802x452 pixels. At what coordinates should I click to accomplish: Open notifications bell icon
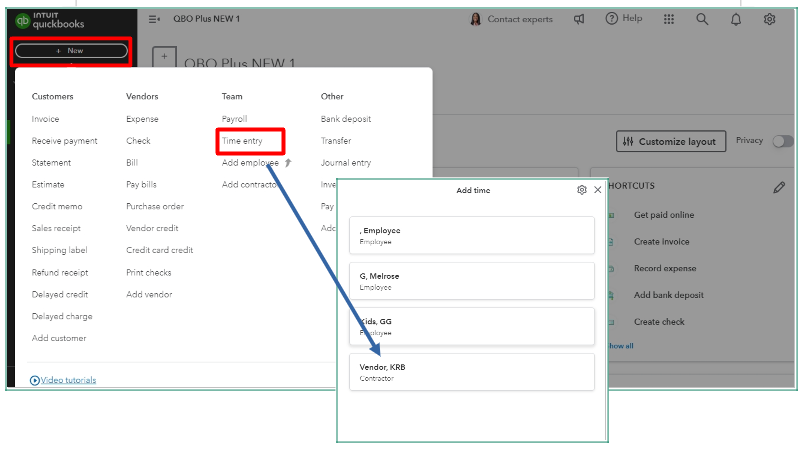click(x=736, y=19)
